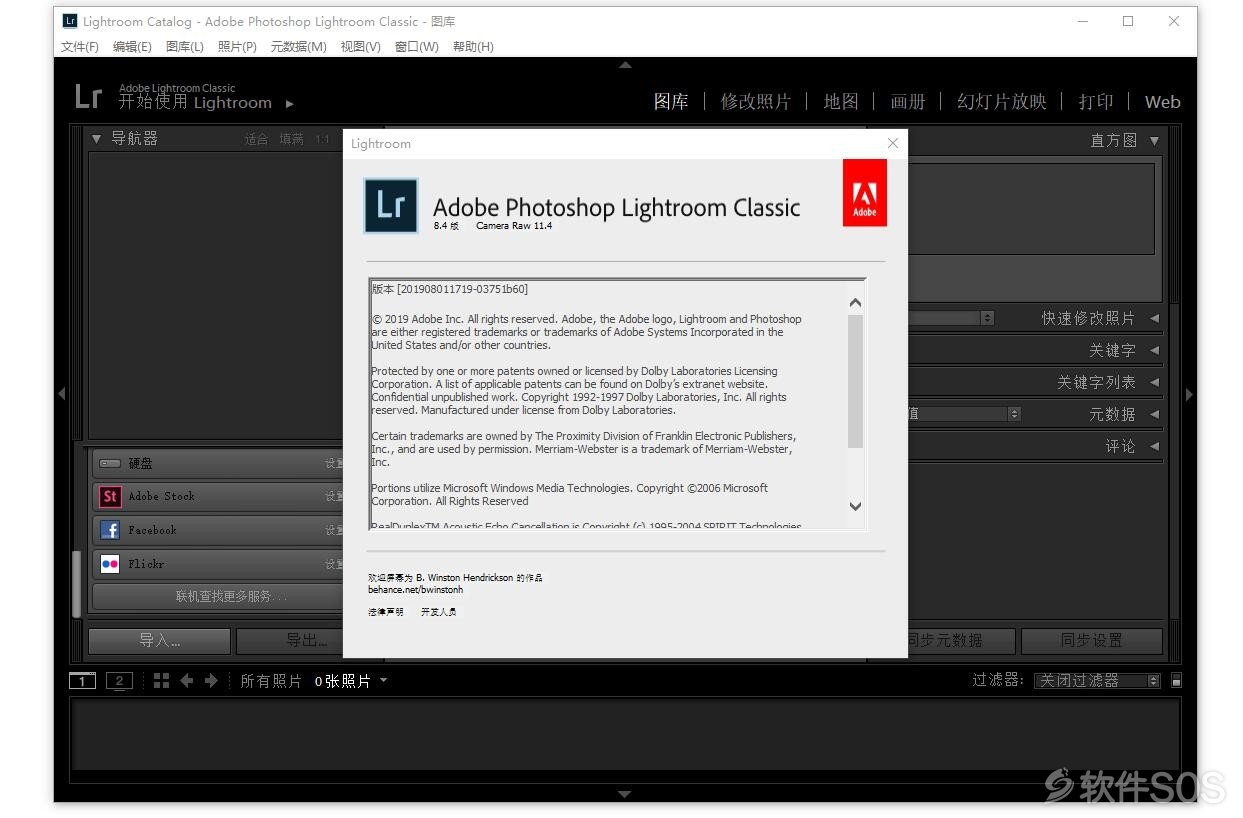Open the dropdown arrow after 0张照片
The height and width of the screenshot is (818, 1243).
(x=383, y=681)
